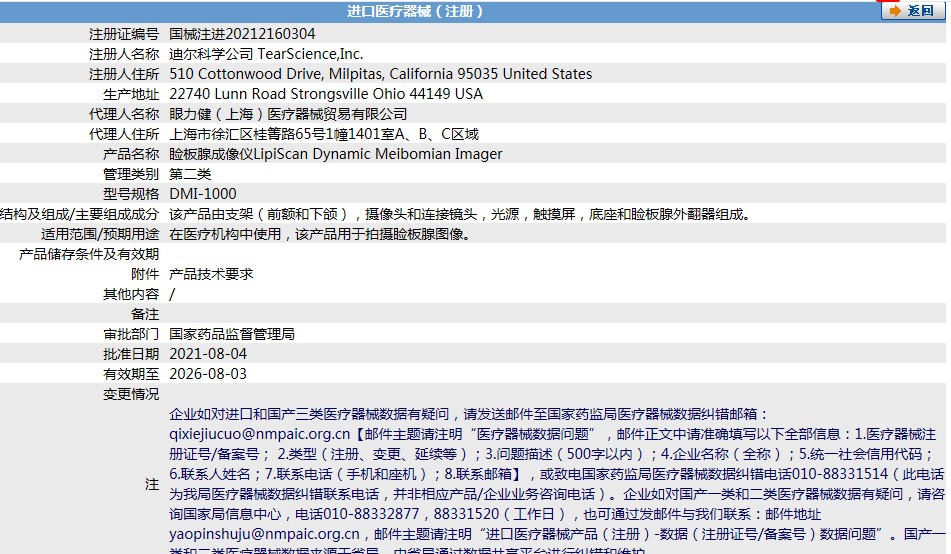The height and width of the screenshot is (554, 951).
Task: Click the 产品名称 label
Action: 131,154
